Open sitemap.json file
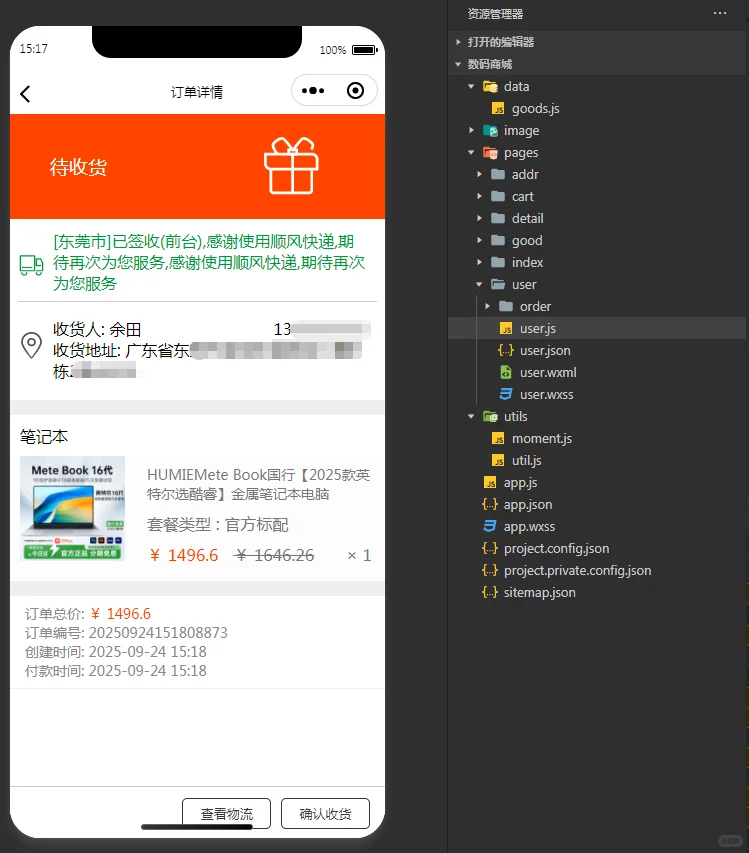Screen dimensions: 749x853 pyautogui.click(x=539, y=592)
